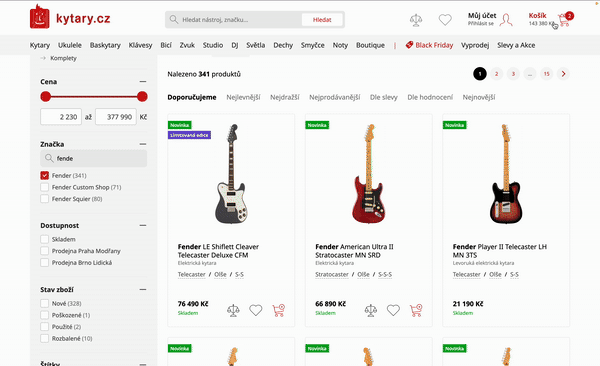Add American Ultra II Stratocaster to wishlist

pyautogui.click(x=393, y=310)
